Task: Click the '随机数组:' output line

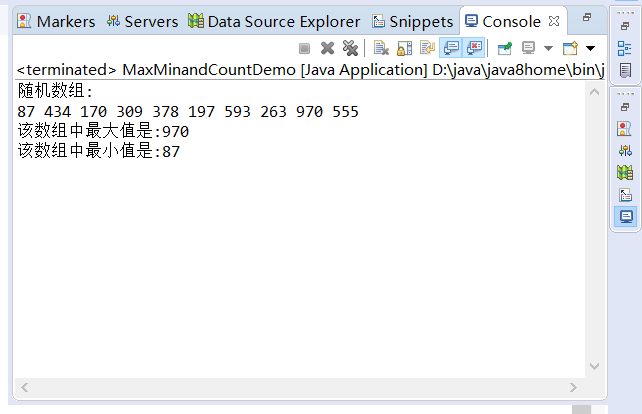Action: click(55, 91)
